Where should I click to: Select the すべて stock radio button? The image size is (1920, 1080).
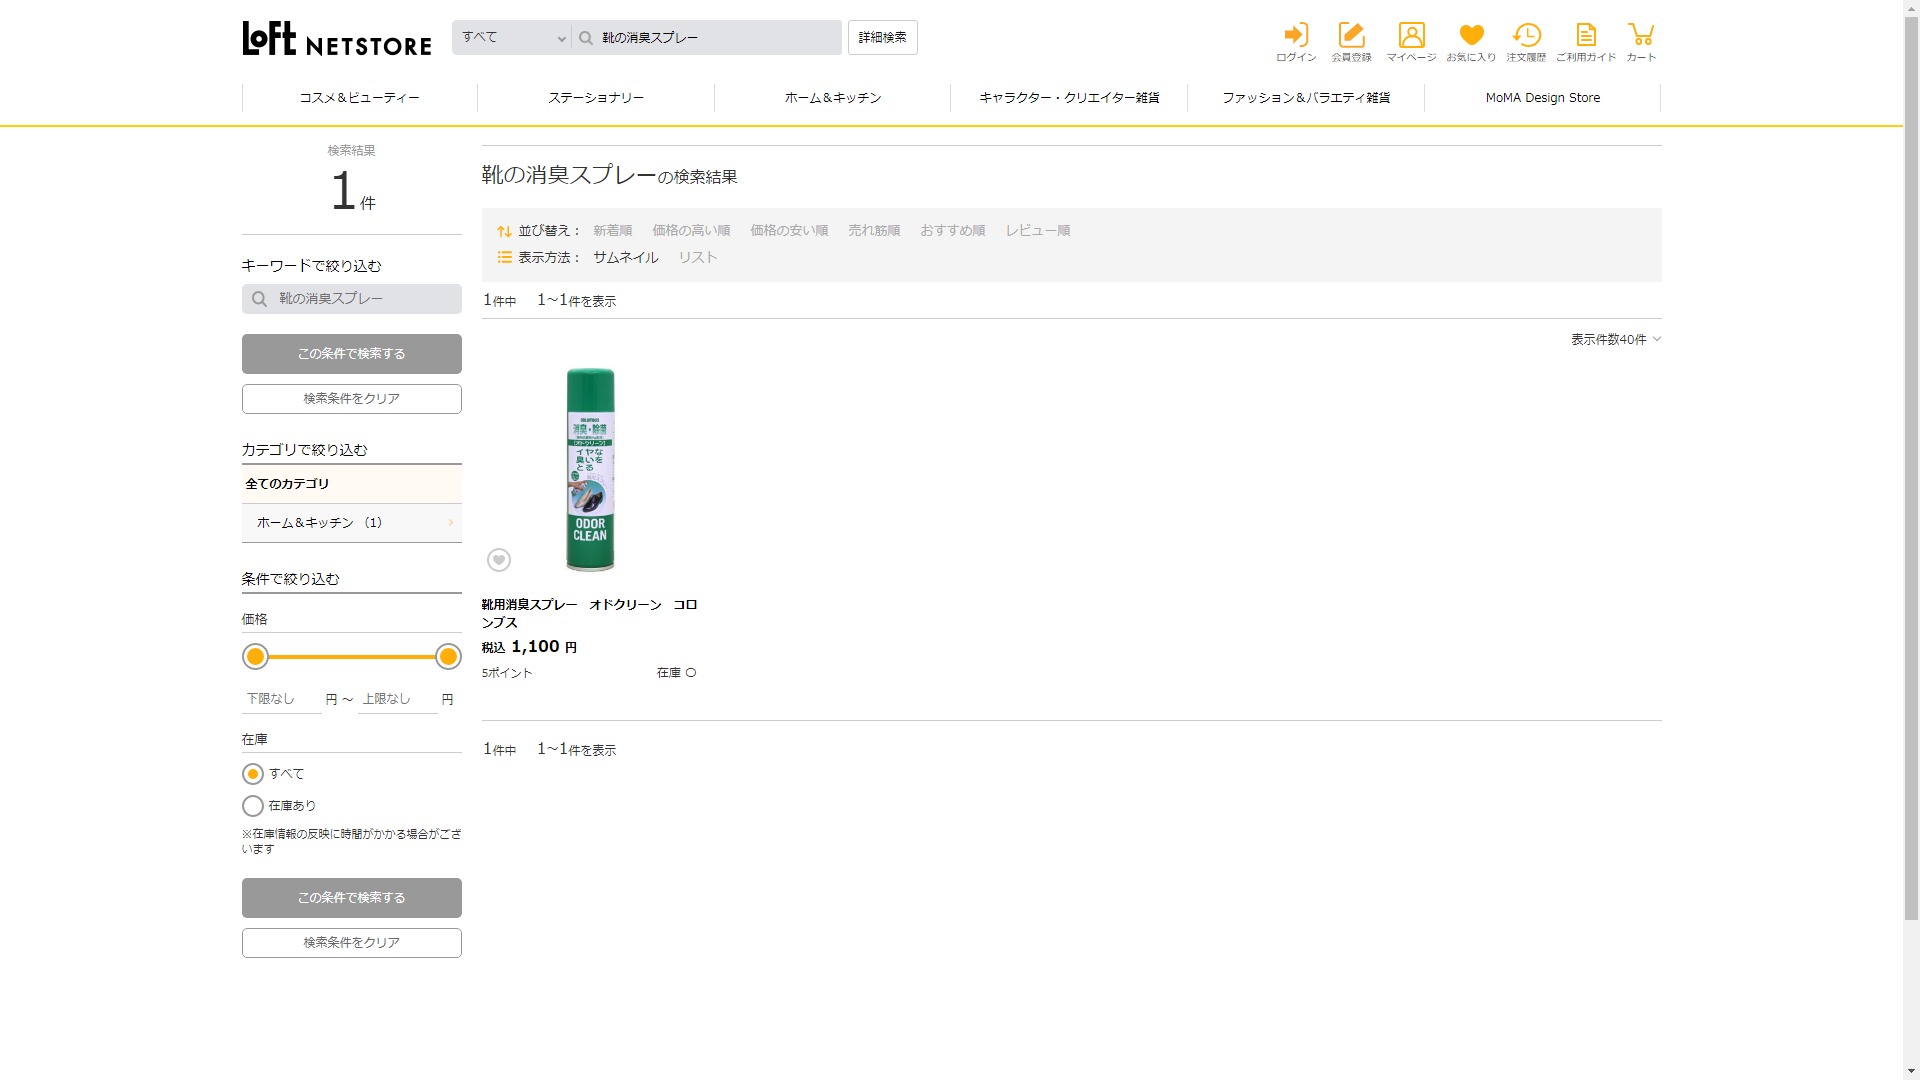[253, 774]
